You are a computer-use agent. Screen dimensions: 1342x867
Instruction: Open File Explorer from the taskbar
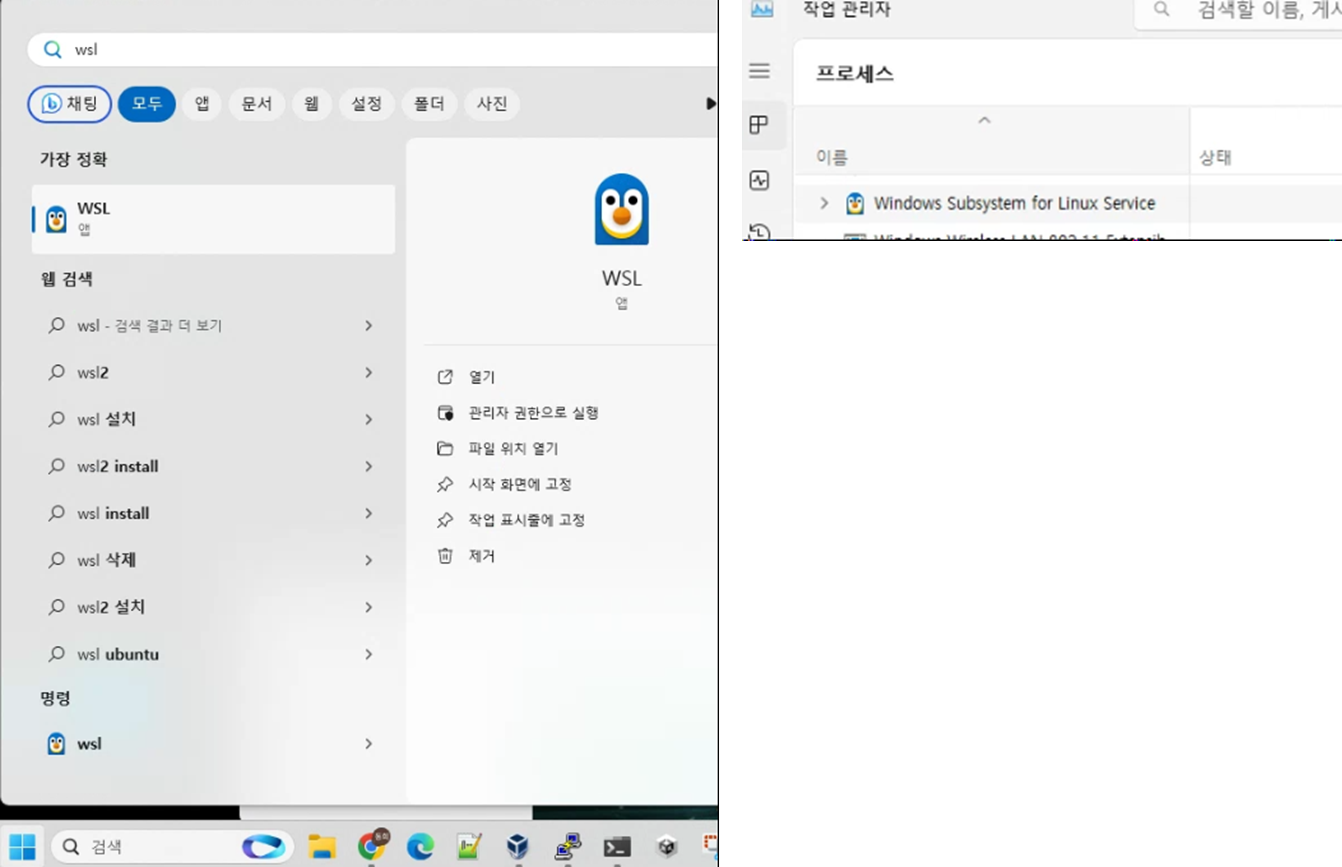[x=322, y=847]
